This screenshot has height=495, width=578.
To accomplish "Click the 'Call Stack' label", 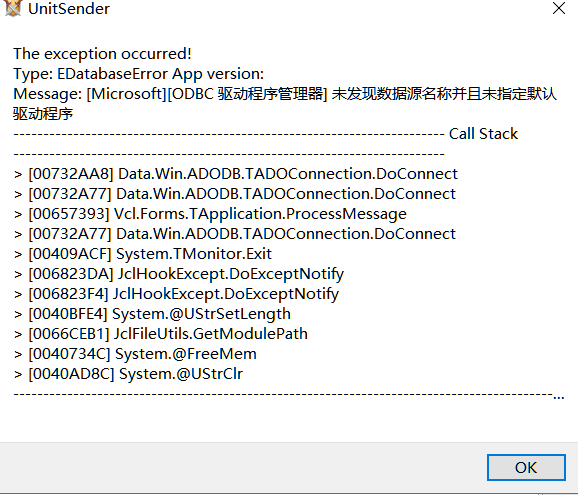I will pyautogui.click(x=483, y=134).
